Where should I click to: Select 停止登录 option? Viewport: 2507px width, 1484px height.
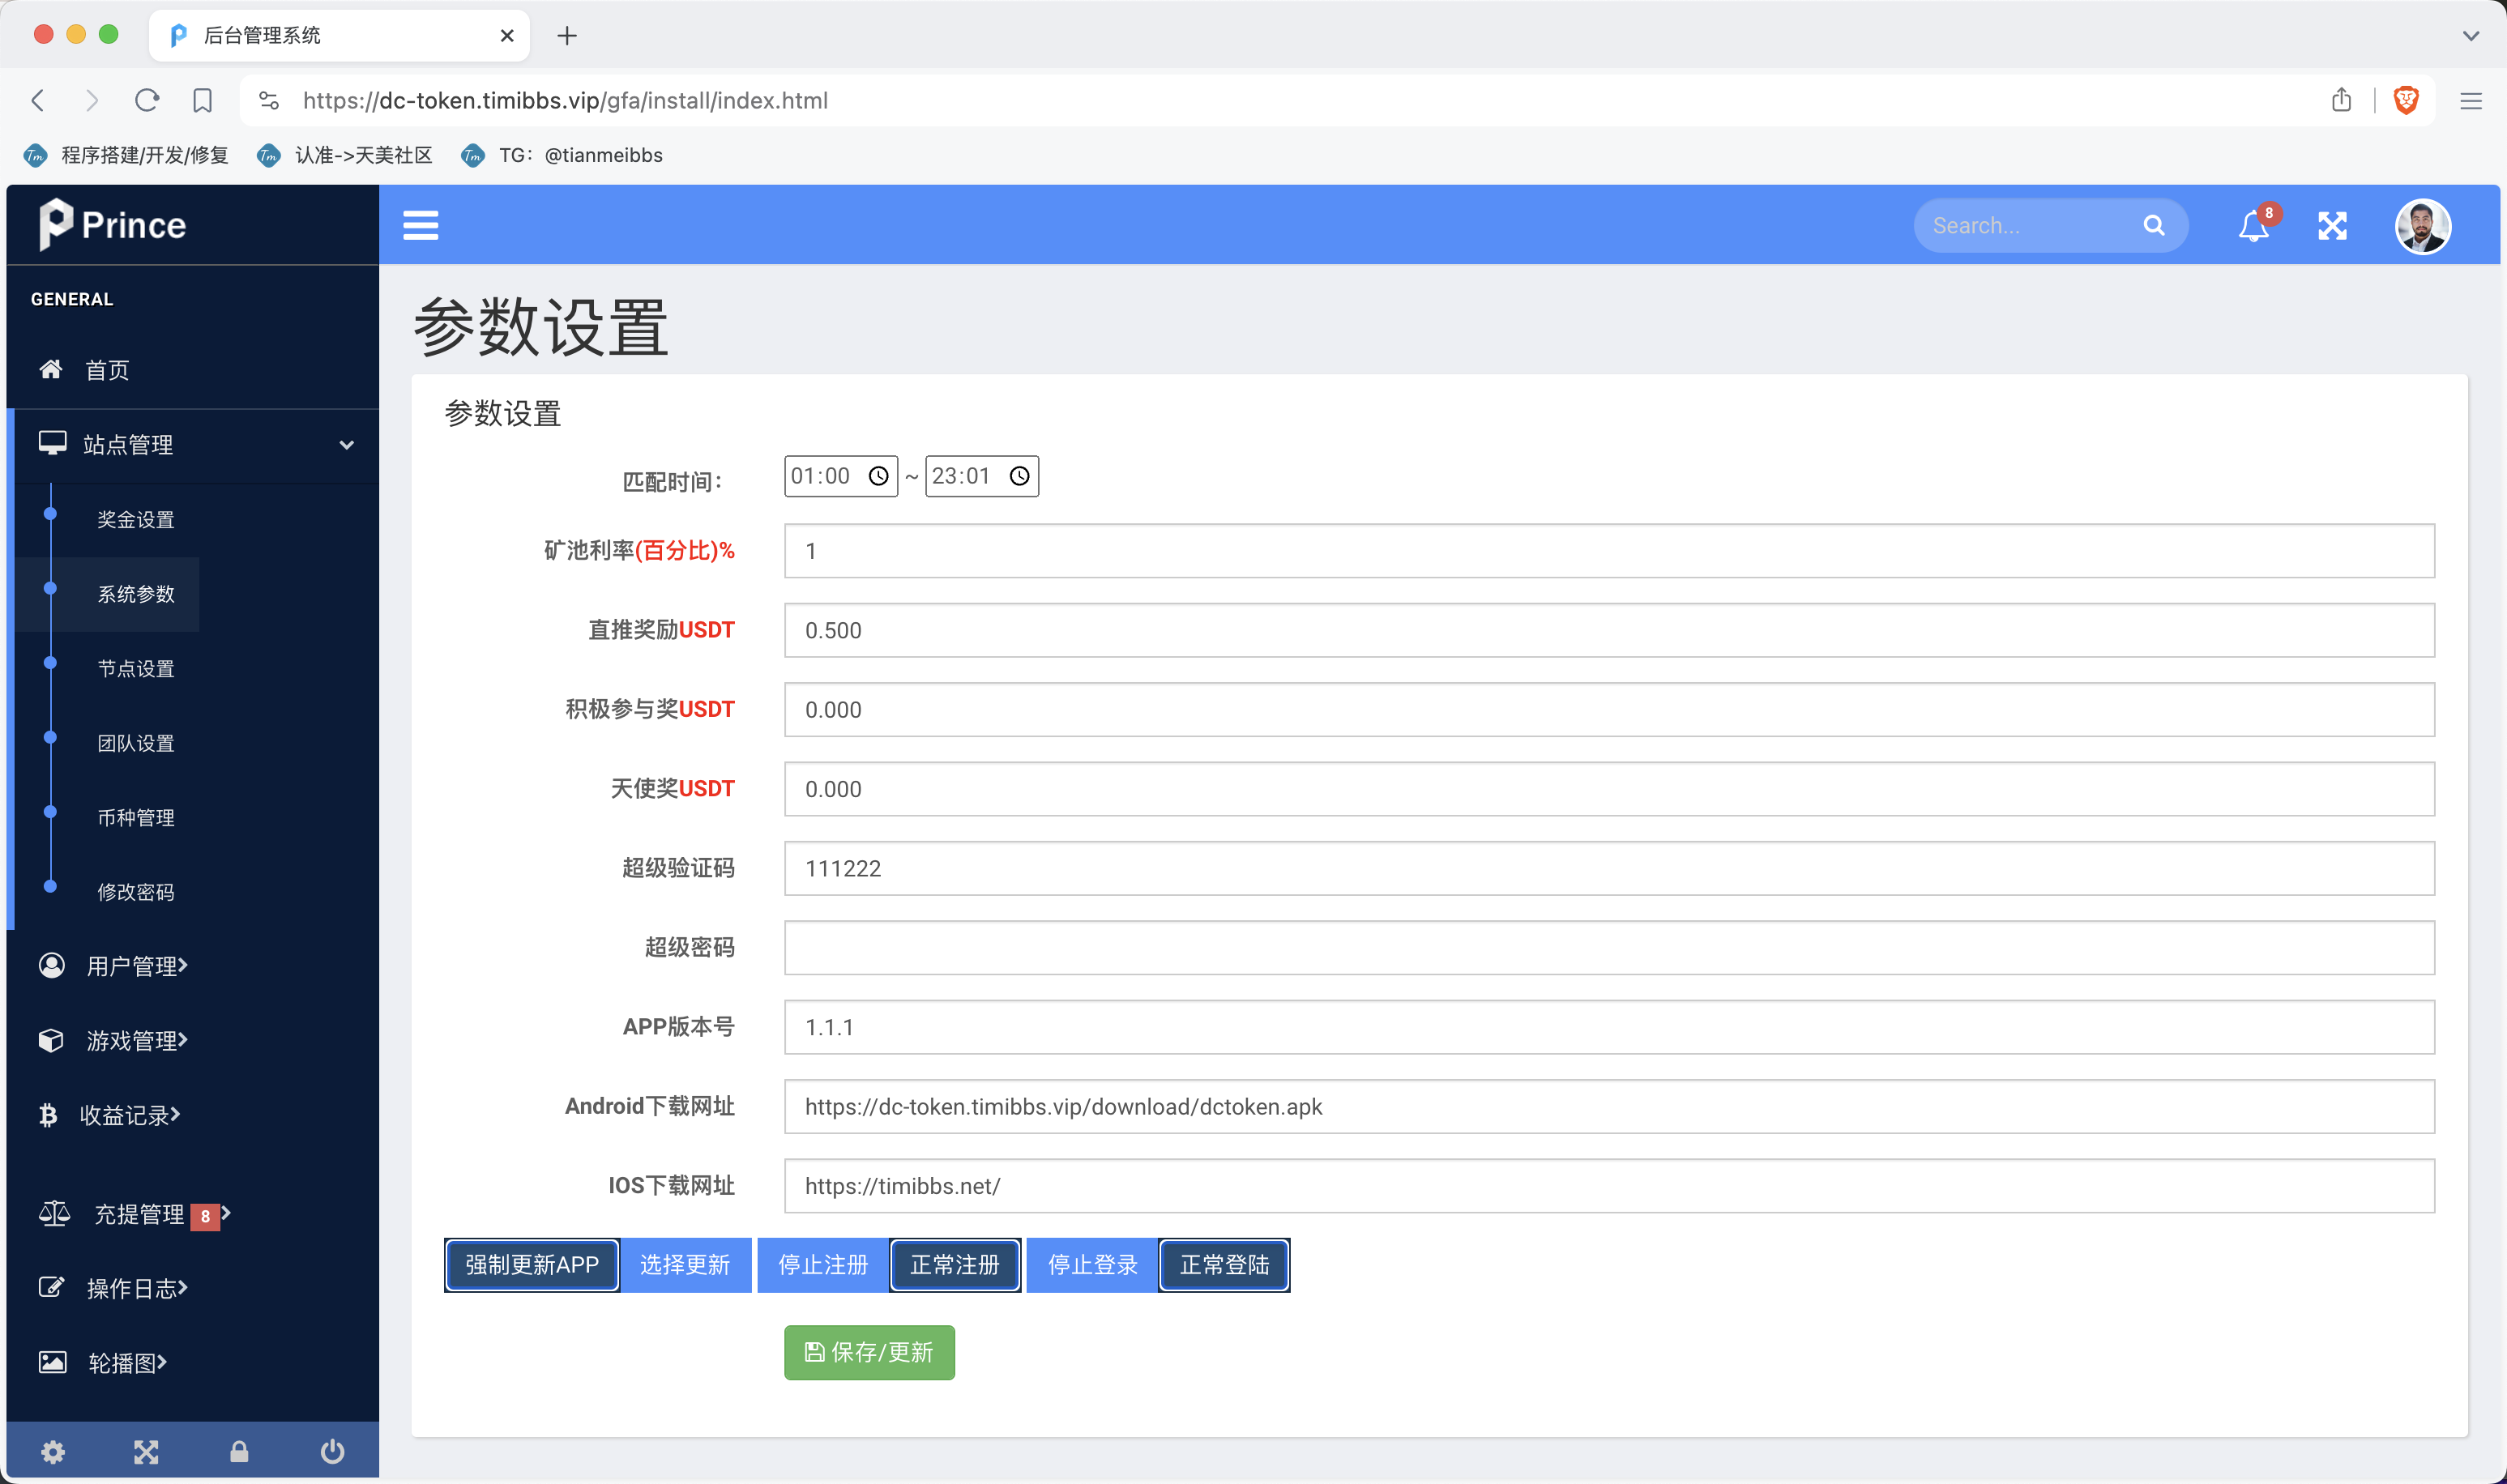click(x=1093, y=1265)
